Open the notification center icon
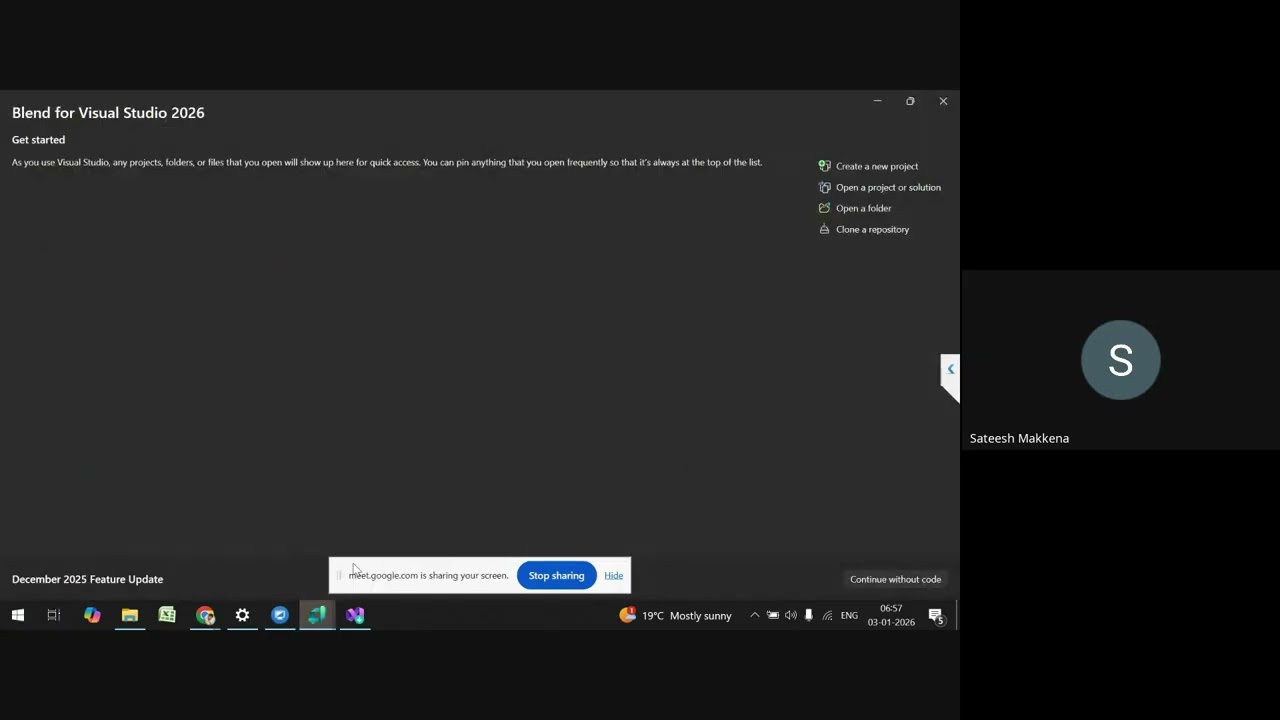This screenshot has height=720, width=1280. (936, 615)
